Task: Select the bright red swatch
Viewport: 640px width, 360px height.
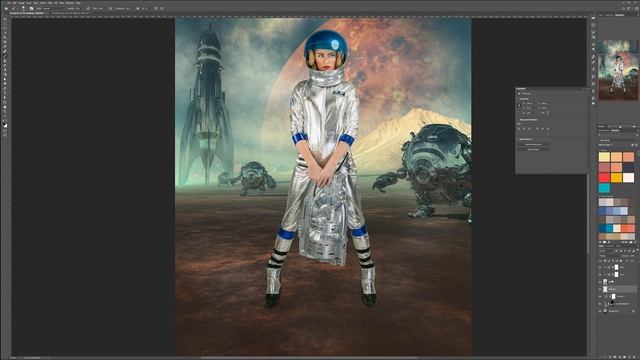Action: (x=604, y=177)
